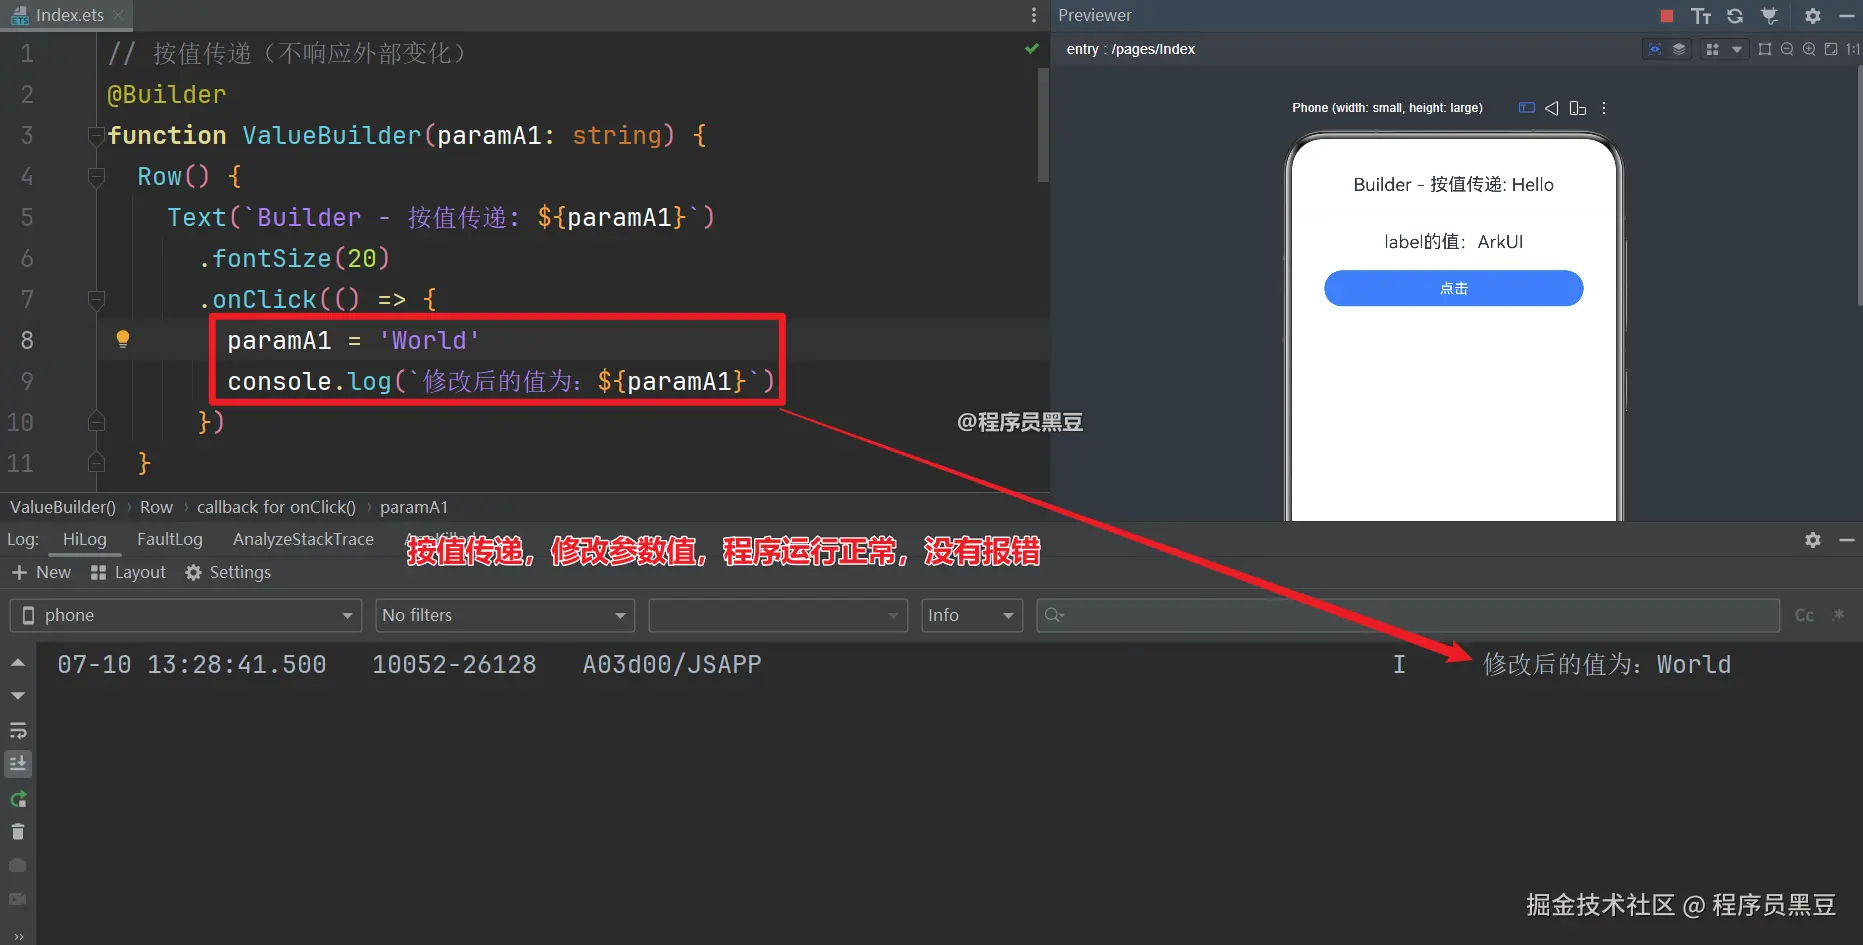Screen dimensions: 1863x945
Task: Select ValueBuilder() in the breadcrumb
Action: click(x=63, y=507)
